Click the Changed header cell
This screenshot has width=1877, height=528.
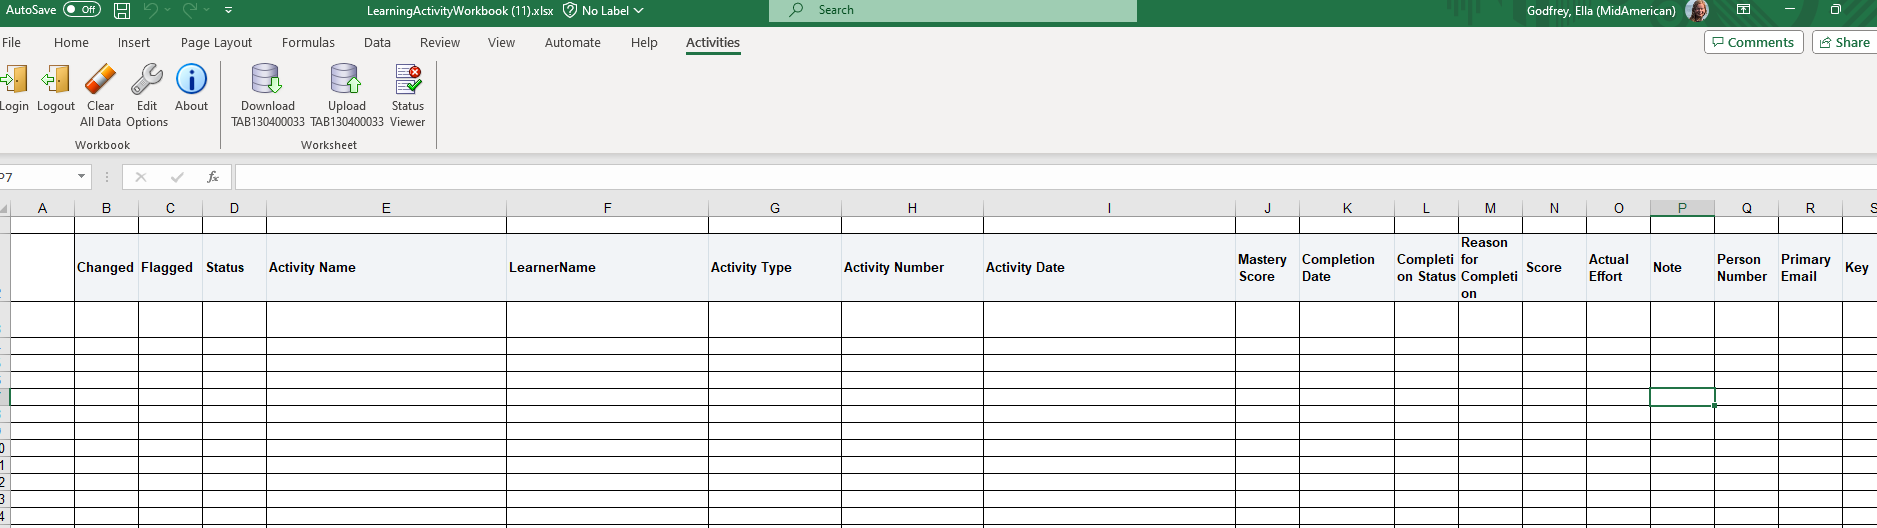[106, 267]
